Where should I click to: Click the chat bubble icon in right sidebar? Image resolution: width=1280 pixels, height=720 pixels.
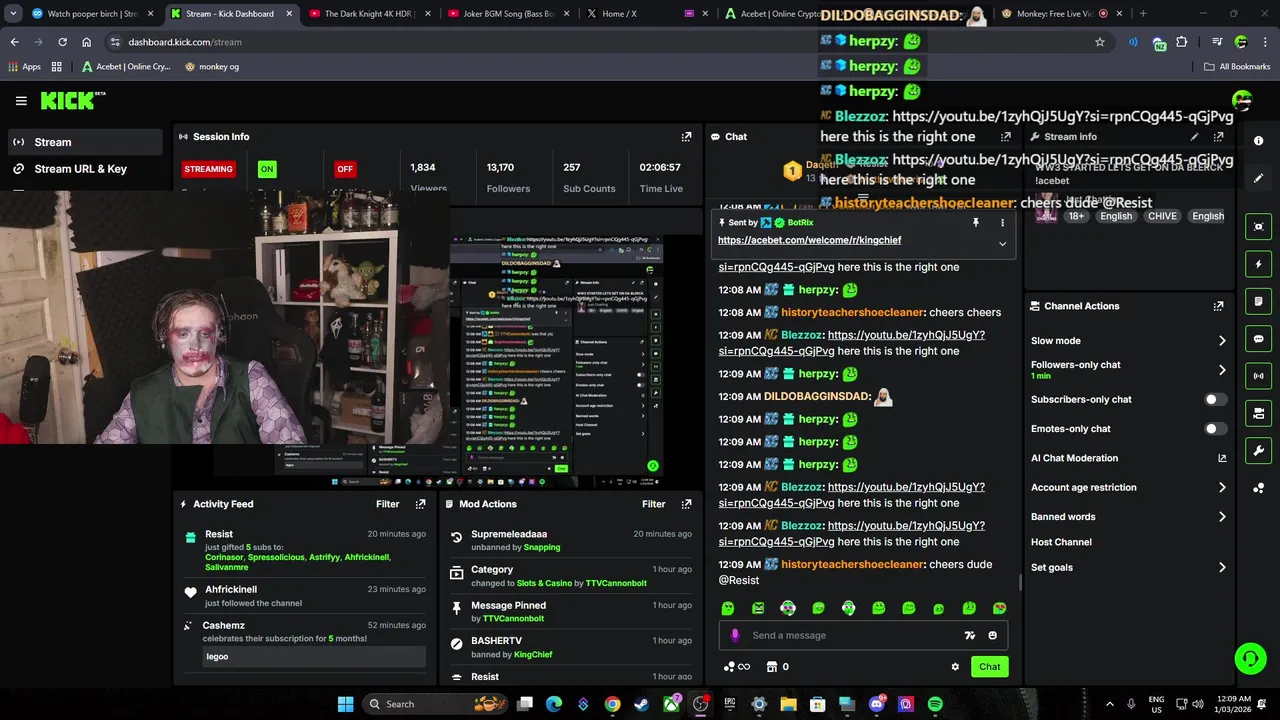coord(1259,339)
